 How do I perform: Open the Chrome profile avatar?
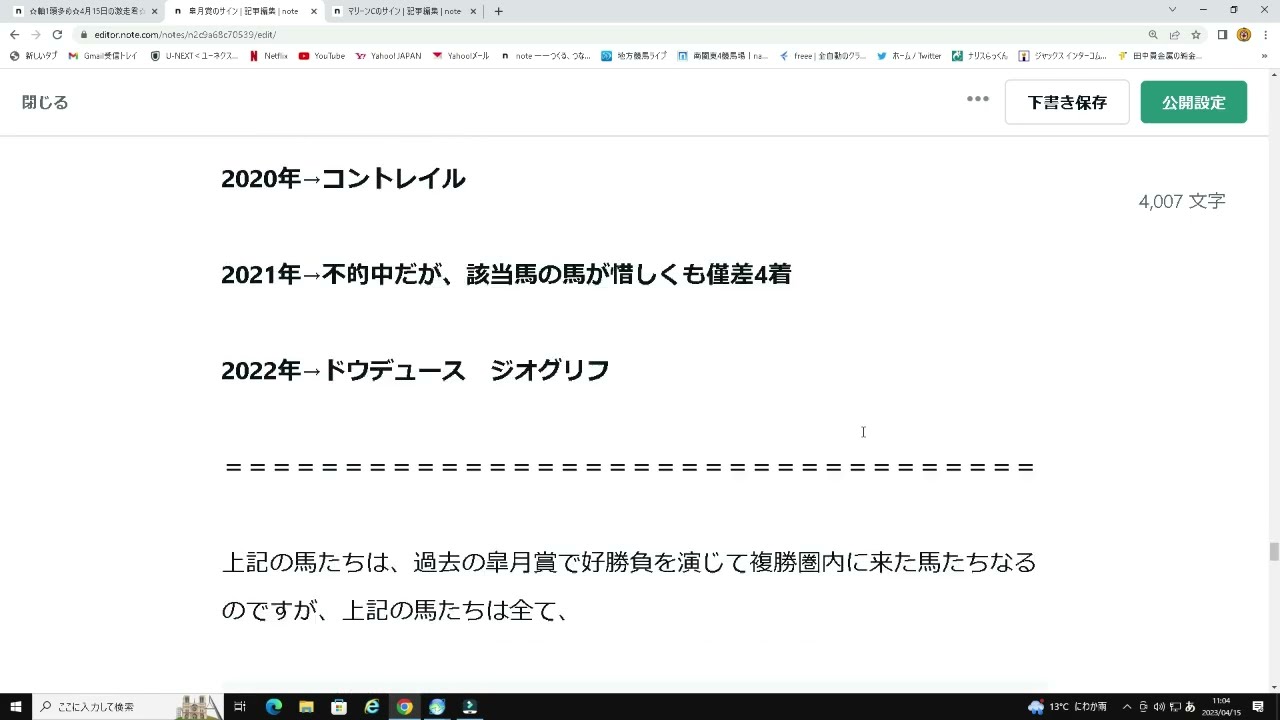(x=1243, y=33)
